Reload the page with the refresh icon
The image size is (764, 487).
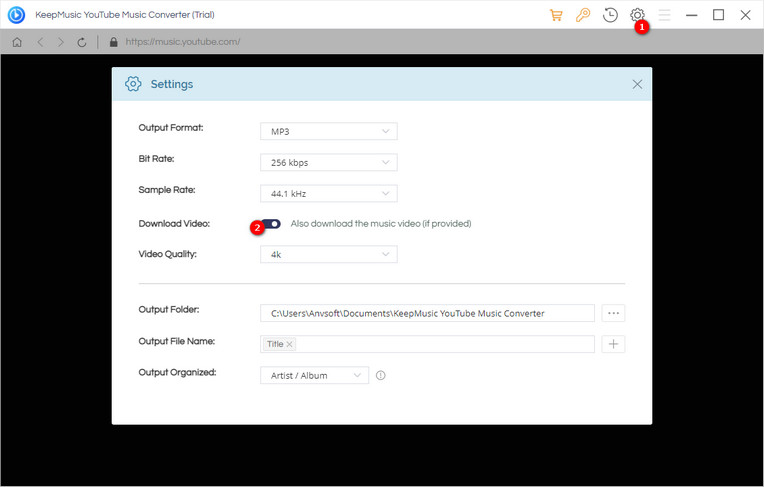(x=82, y=42)
